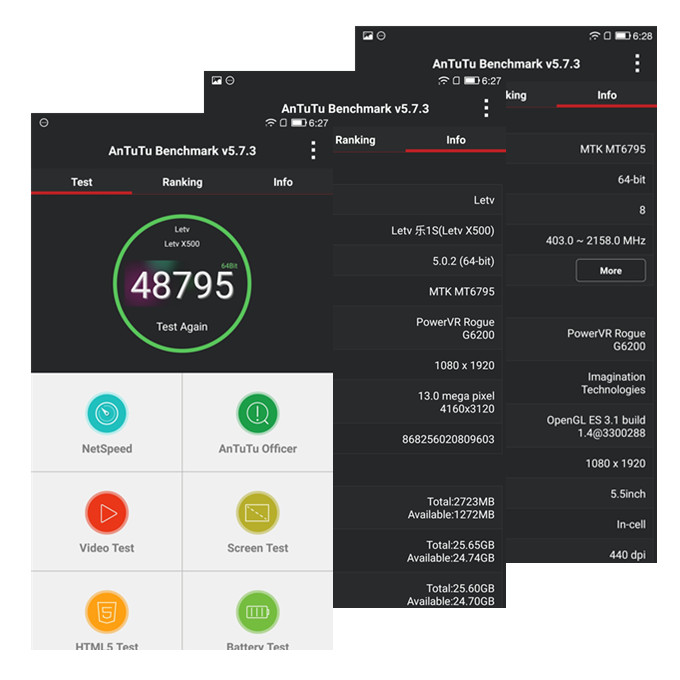Open overflow menu in rear 6:28 window
680x680 pixels.
coord(637,63)
